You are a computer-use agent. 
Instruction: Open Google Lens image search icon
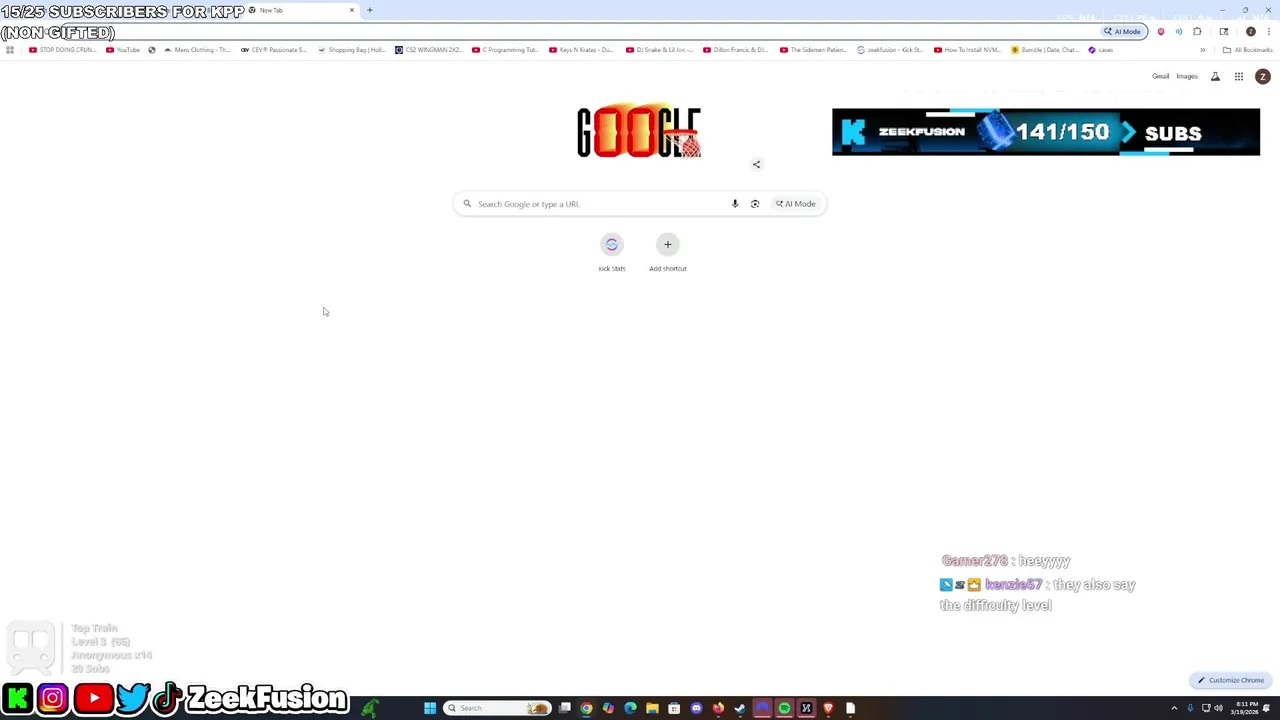755,204
